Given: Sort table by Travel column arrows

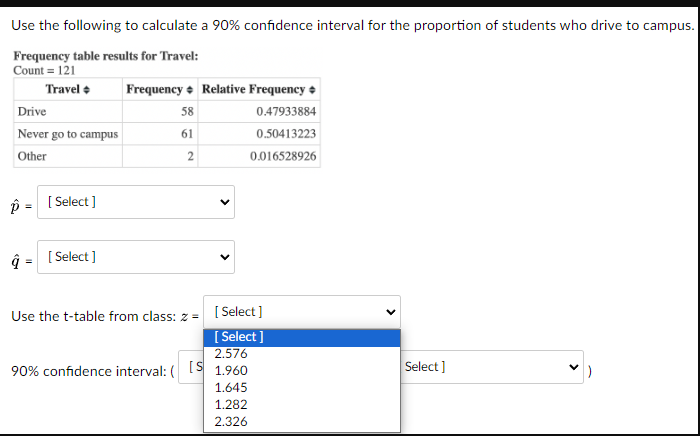Looking at the screenshot, I should pyautogui.click(x=87, y=90).
